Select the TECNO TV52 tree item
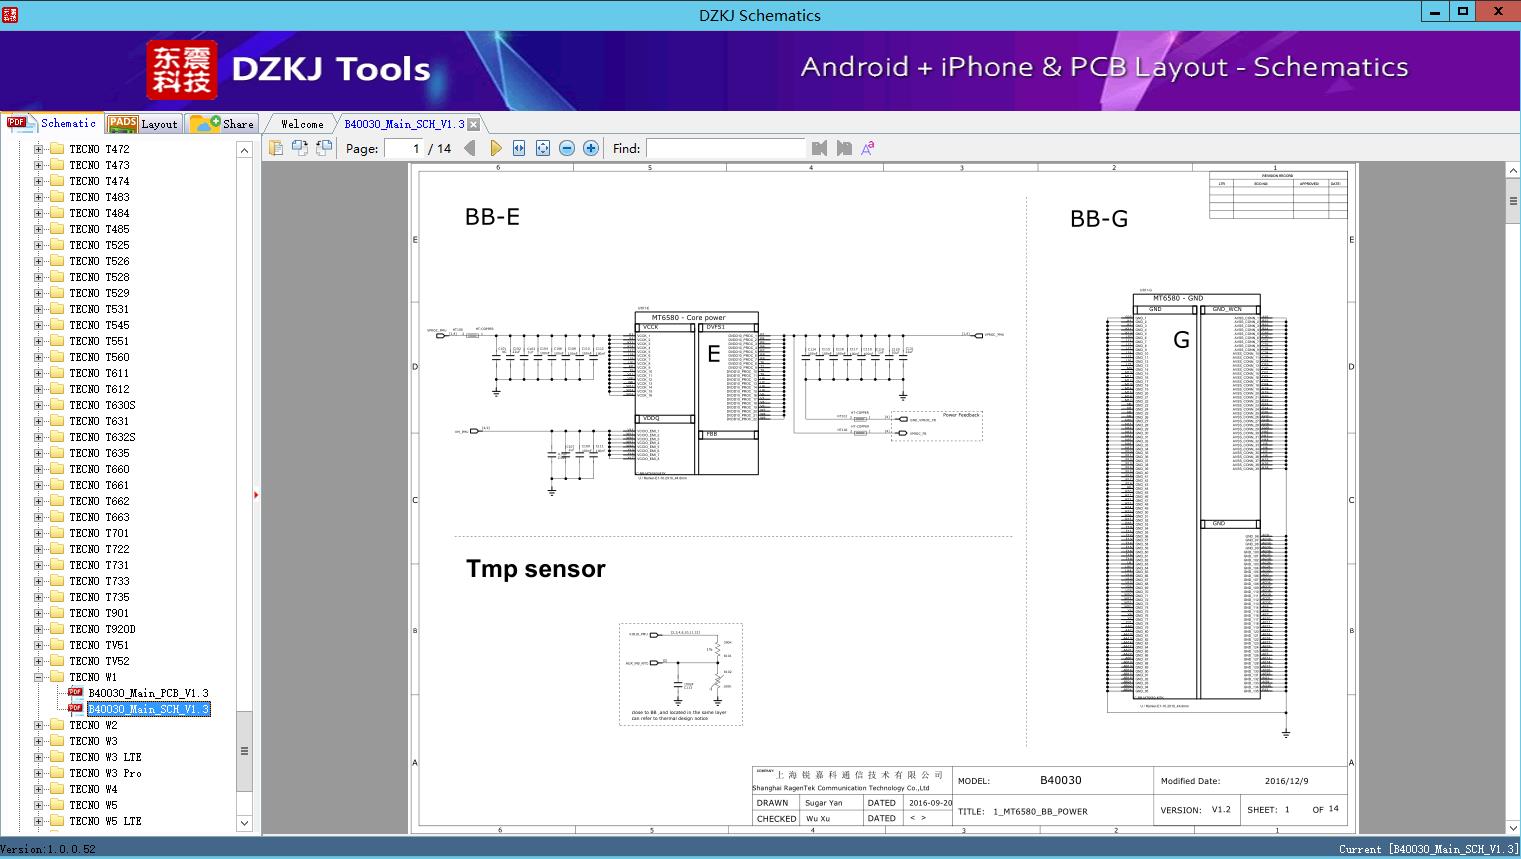 99,661
